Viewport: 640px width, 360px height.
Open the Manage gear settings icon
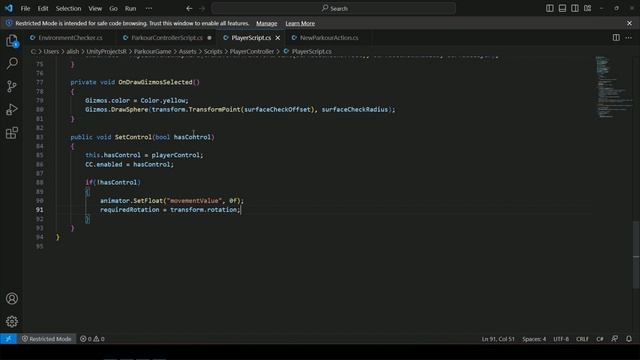pos(12,322)
